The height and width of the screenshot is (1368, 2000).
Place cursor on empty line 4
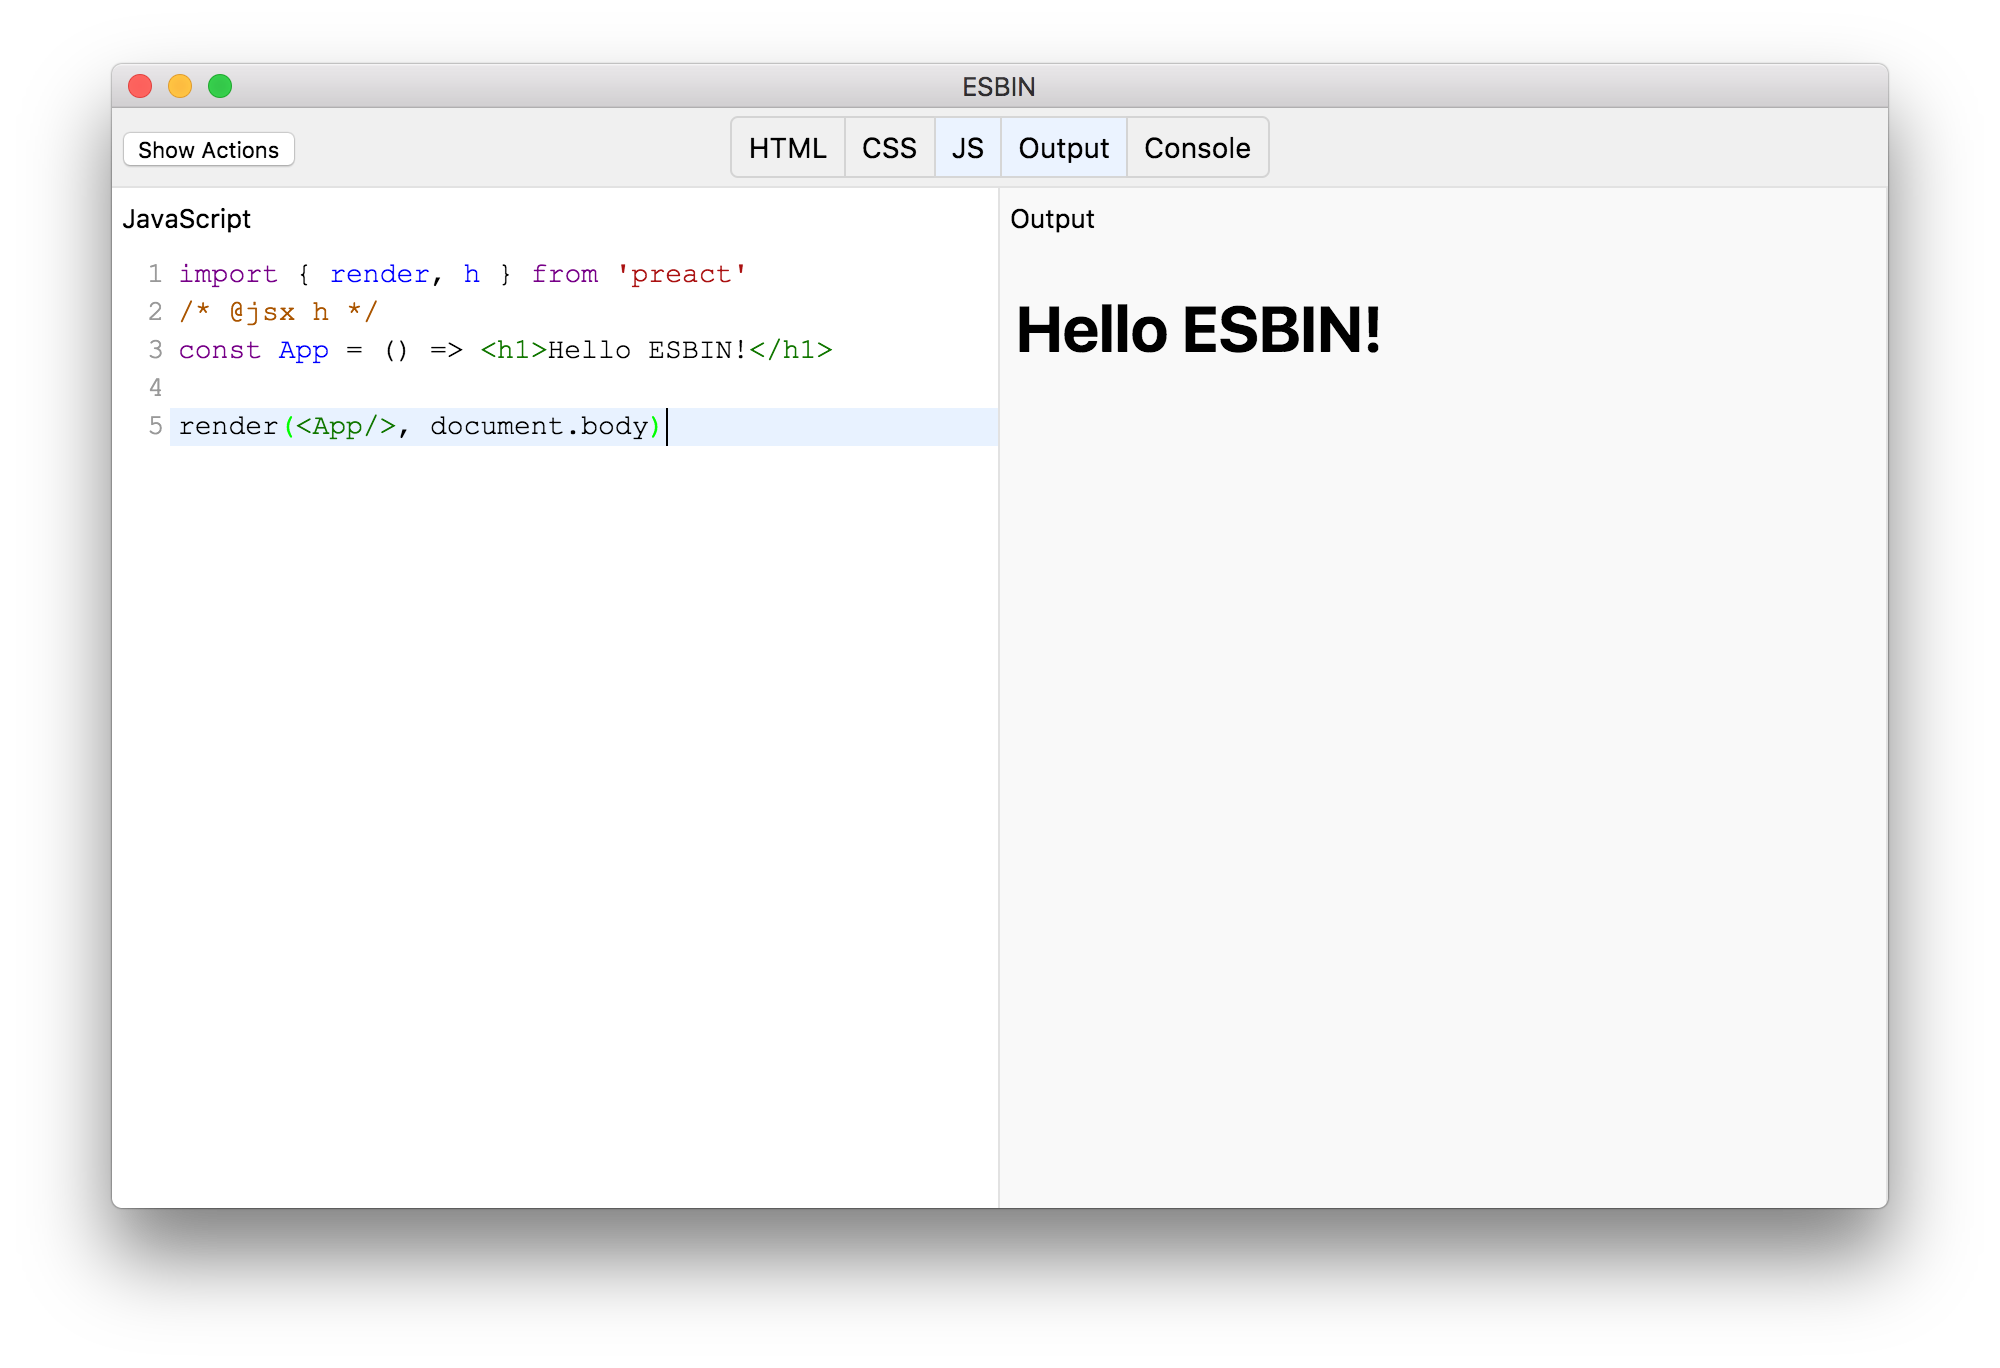(584, 388)
